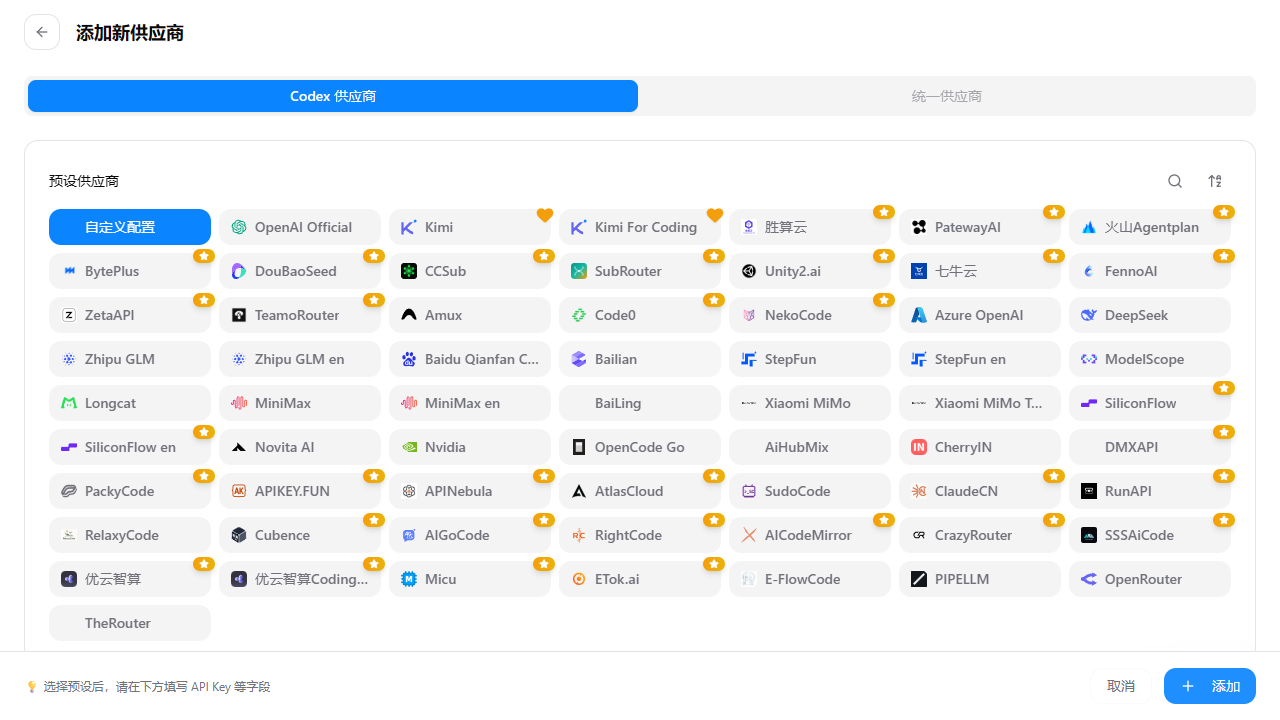Choose the SiliconFlow en provider

click(130, 447)
